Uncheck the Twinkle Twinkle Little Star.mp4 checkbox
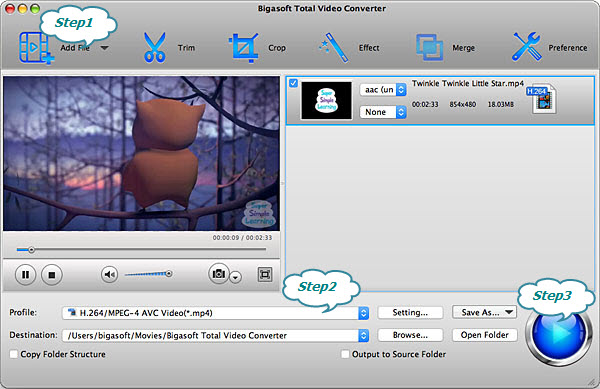600x389 pixels. coord(293,83)
